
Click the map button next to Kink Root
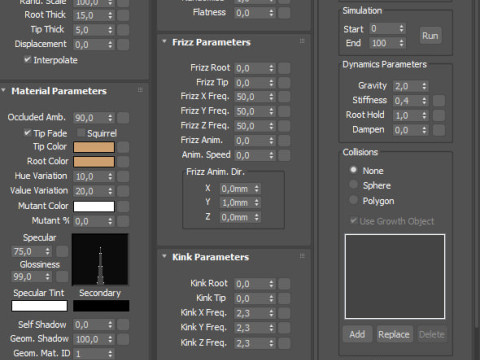point(284,284)
